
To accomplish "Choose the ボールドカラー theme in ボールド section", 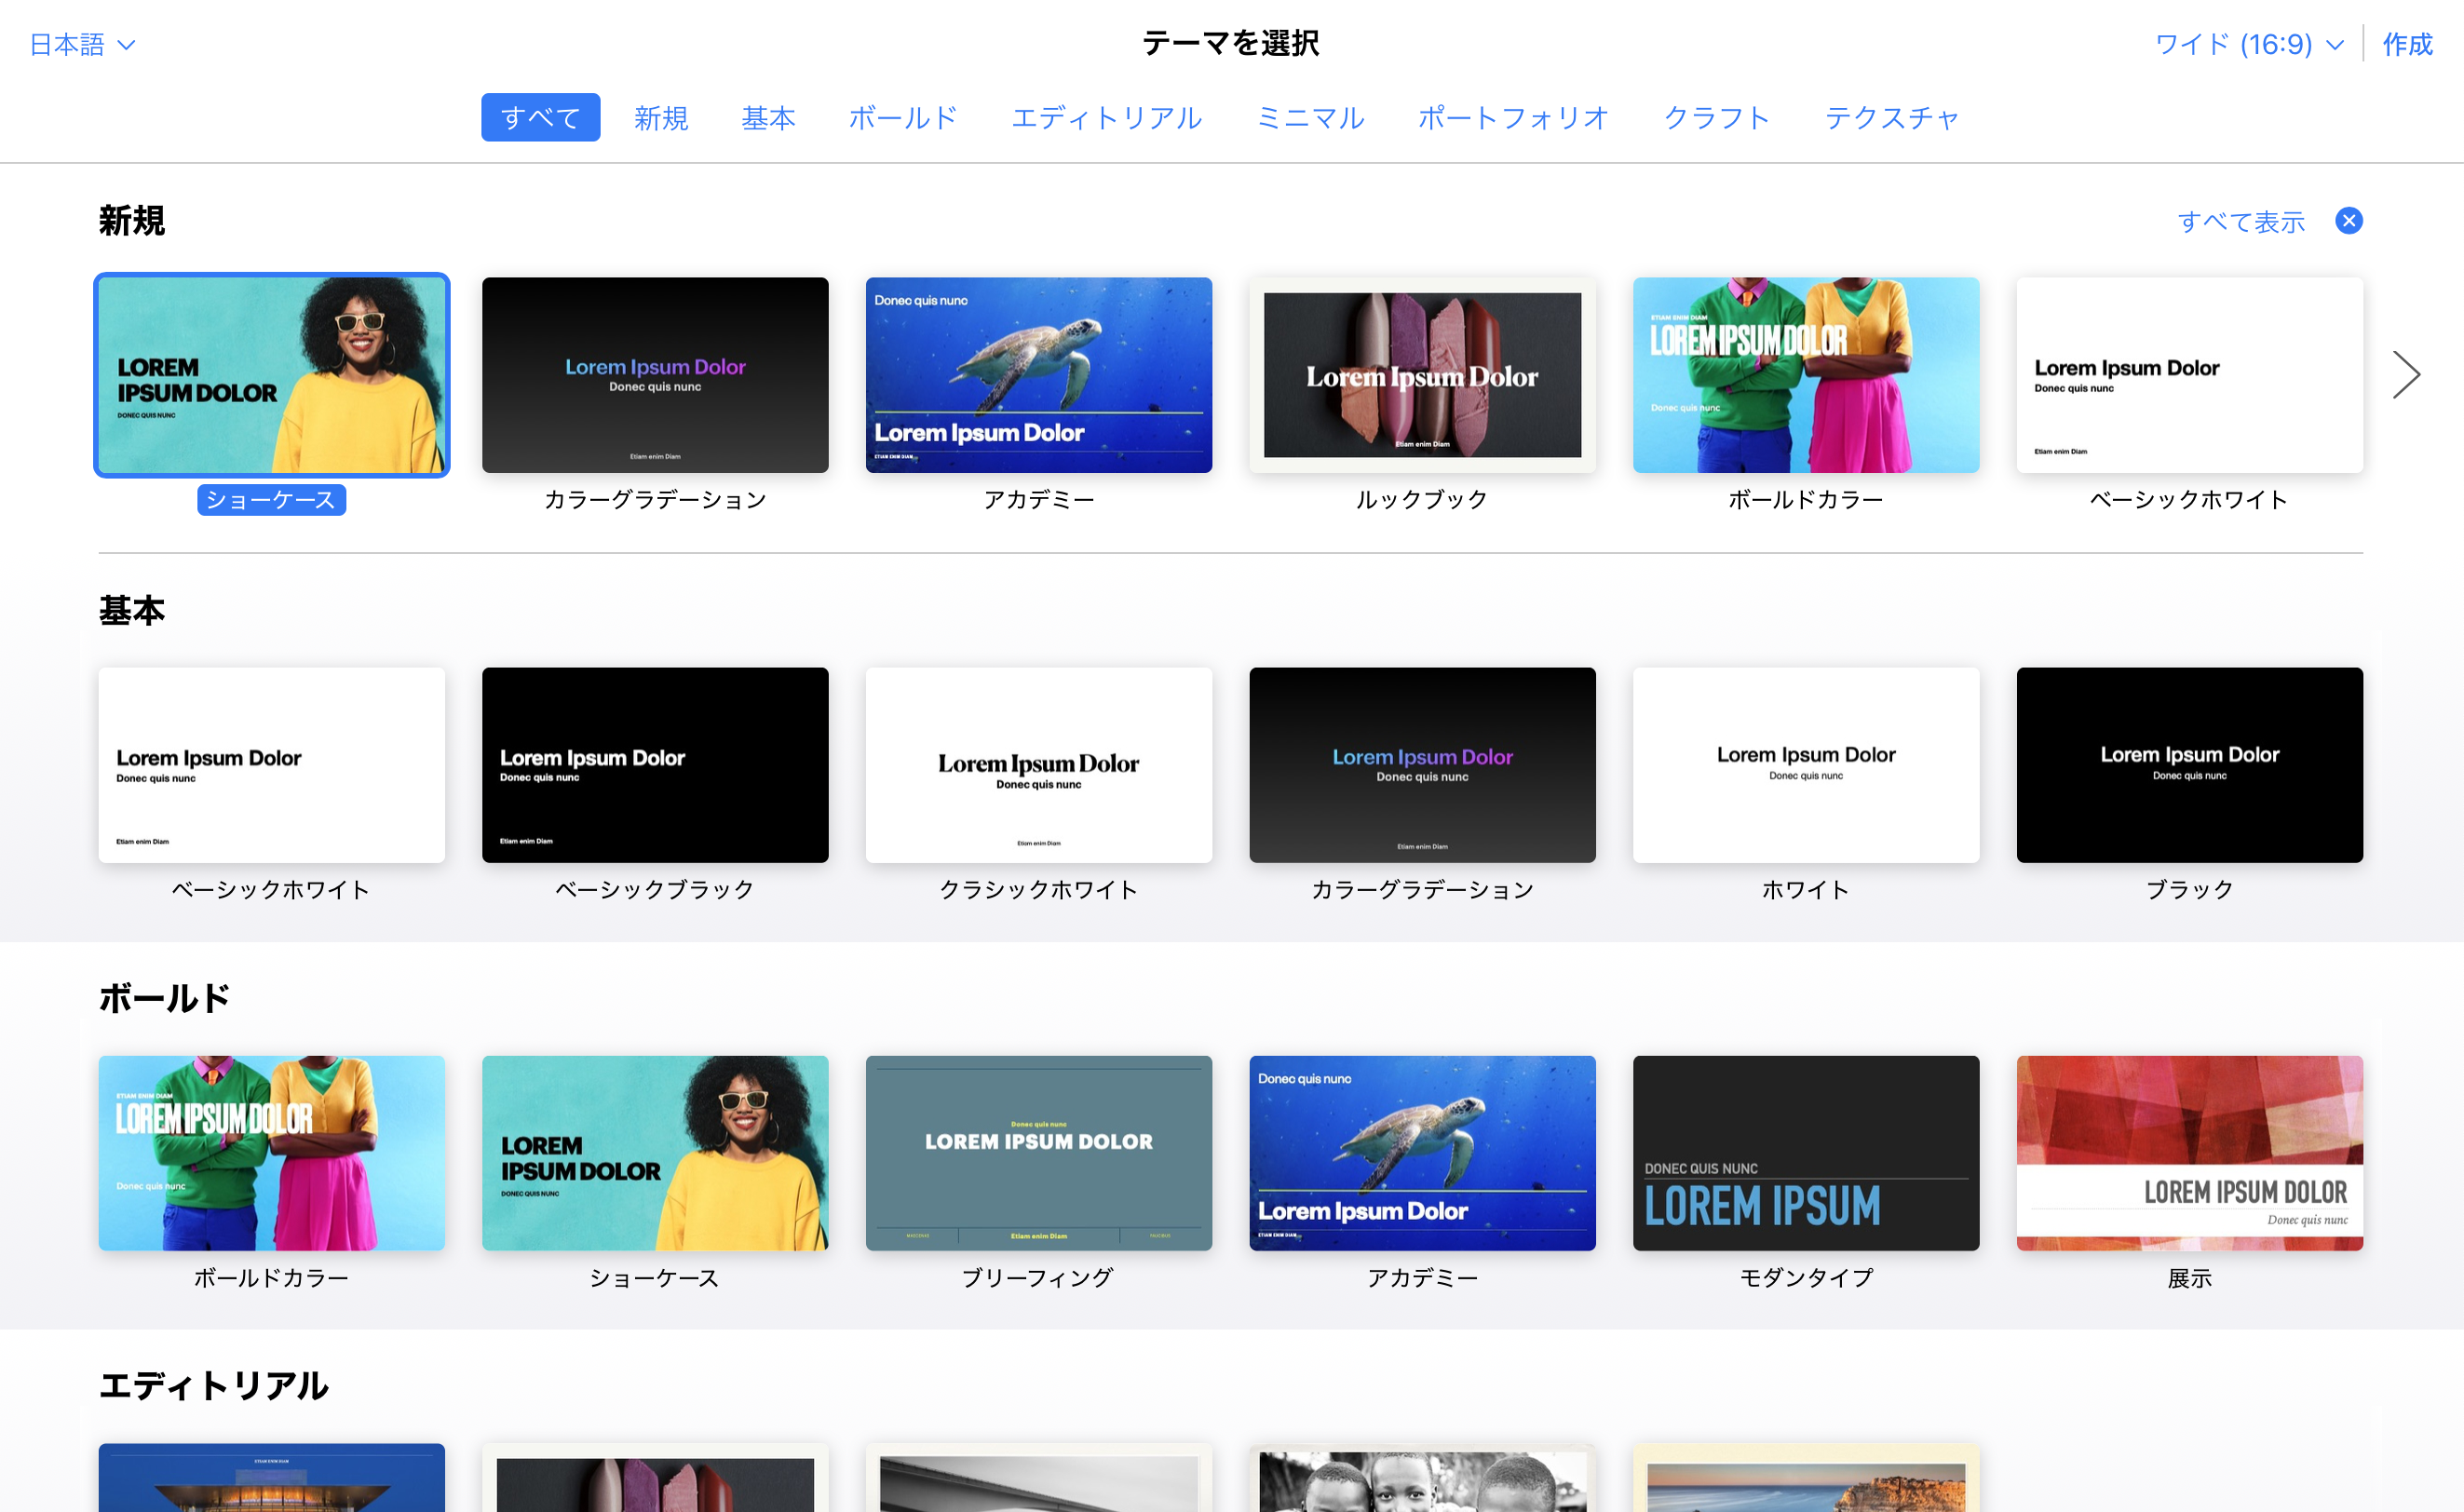I will pyautogui.click(x=271, y=1153).
